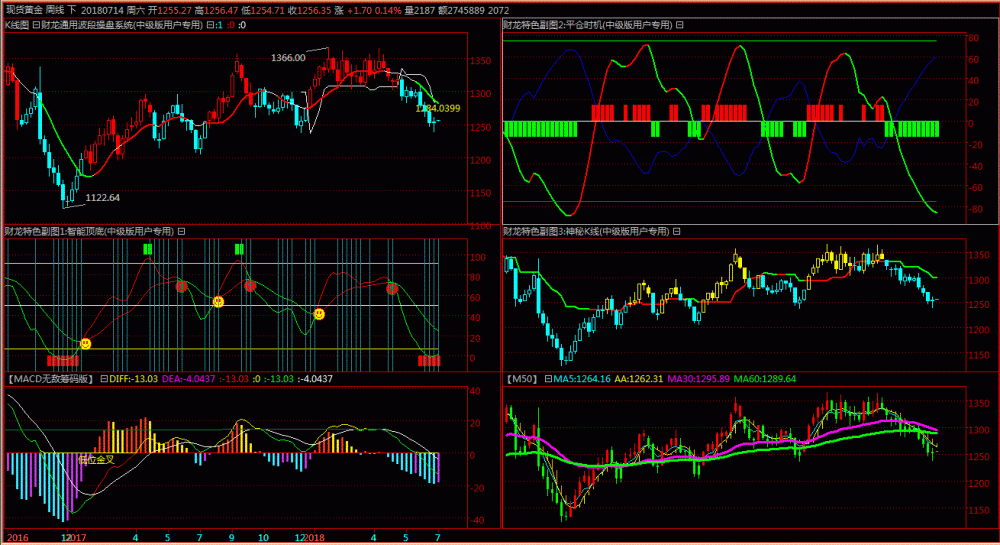This screenshot has width=1000, height=545.
Task: Click the 低位金叉 annotation in MACD
Action: tap(96, 460)
